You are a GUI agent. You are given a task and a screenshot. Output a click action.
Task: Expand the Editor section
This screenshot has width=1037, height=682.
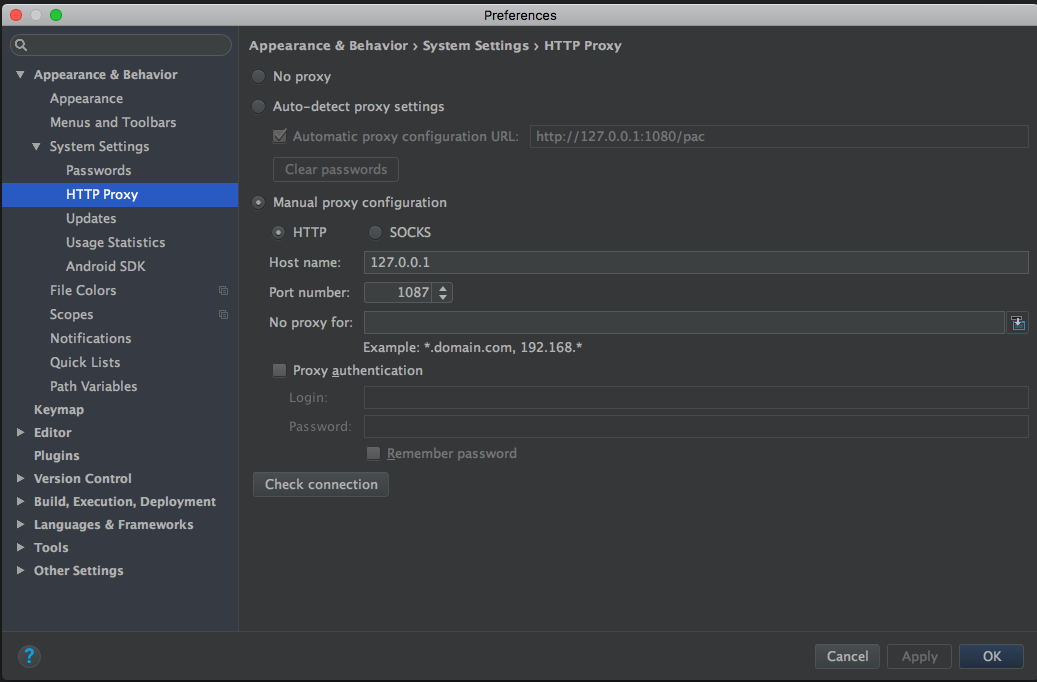click(21, 432)
